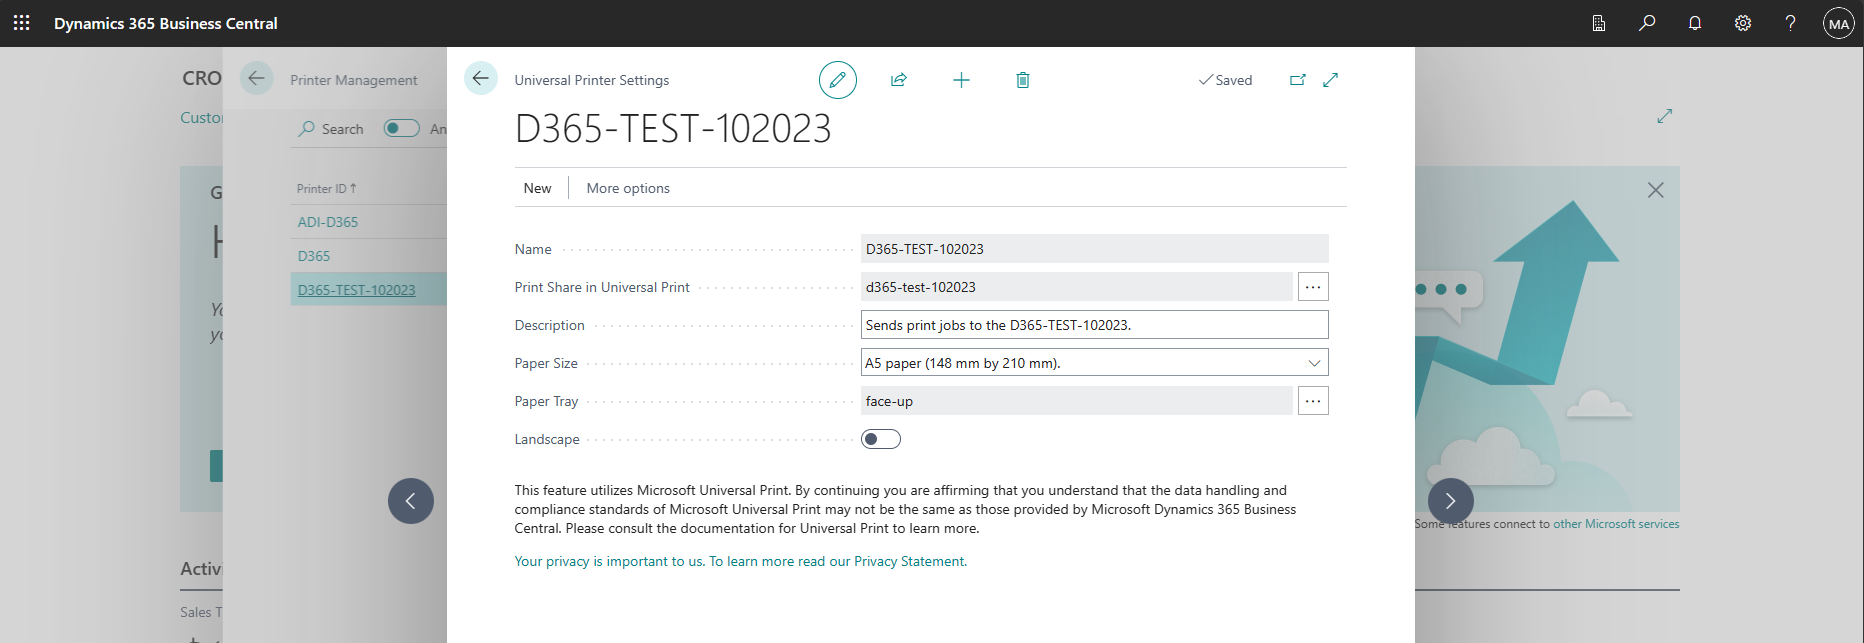Click the Print Share in Universal Print field
Image resolution: width=1864 pixels, height=643 pixels.
1077,287
